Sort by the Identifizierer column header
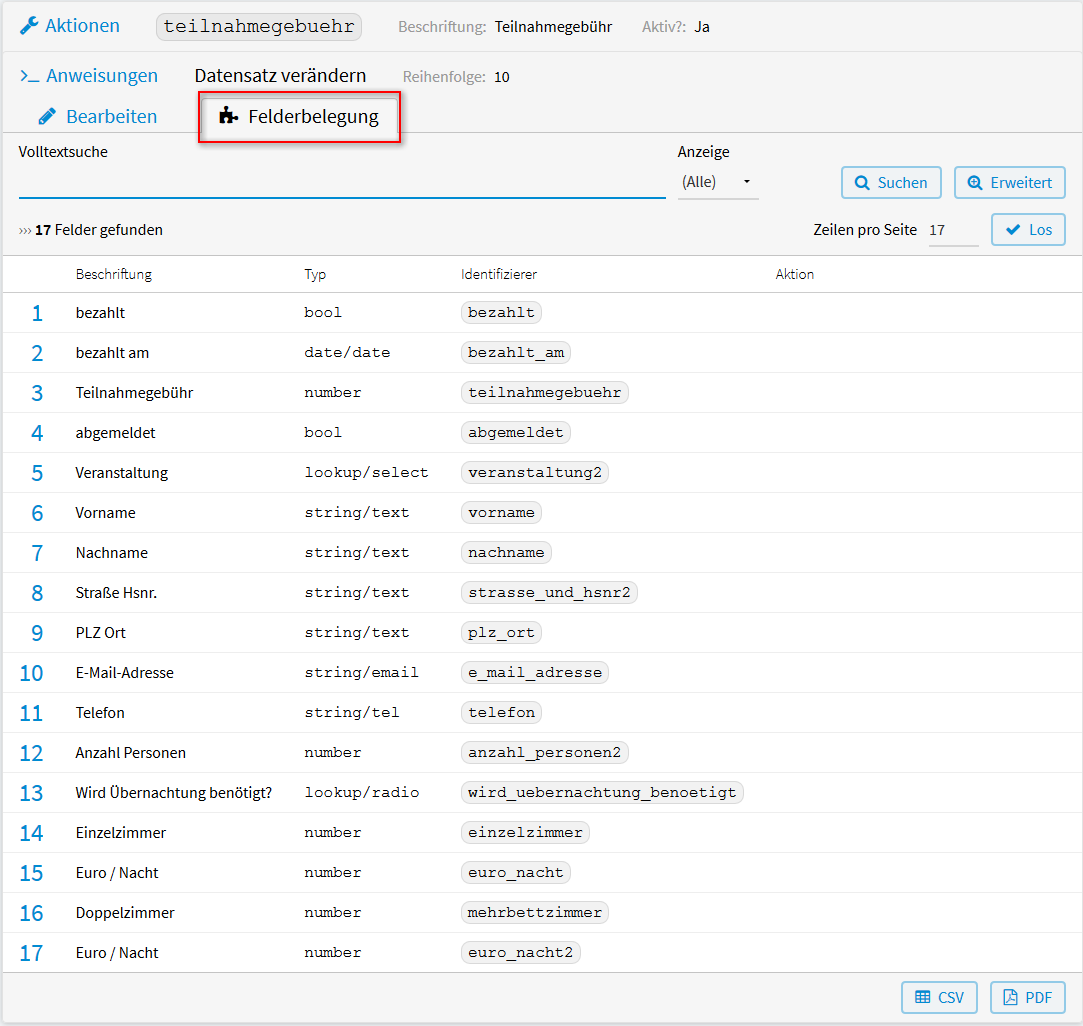 tap(499, 274)
